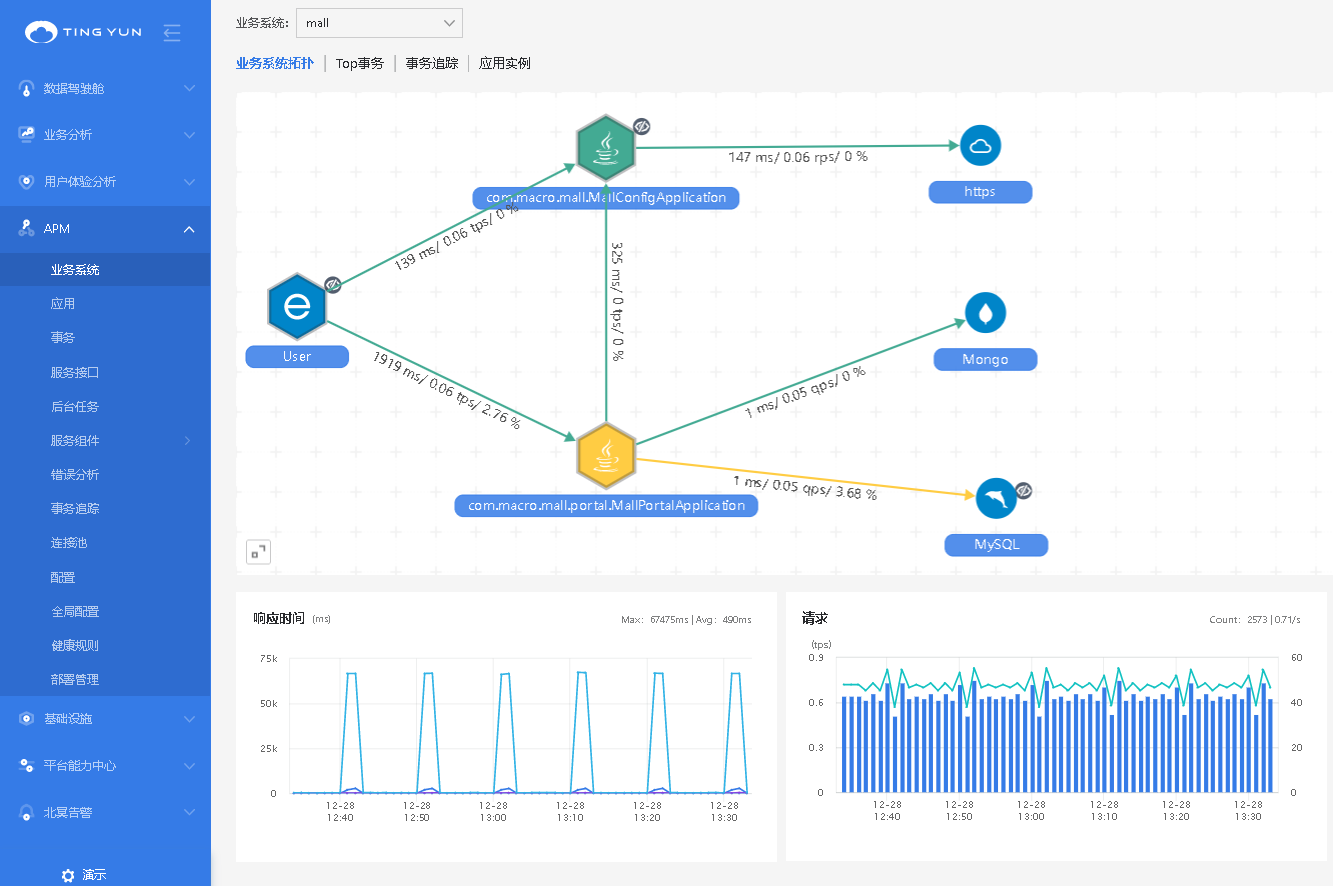Click the Mongo database node icon
Screen dimensions: 1333x886
985,314
